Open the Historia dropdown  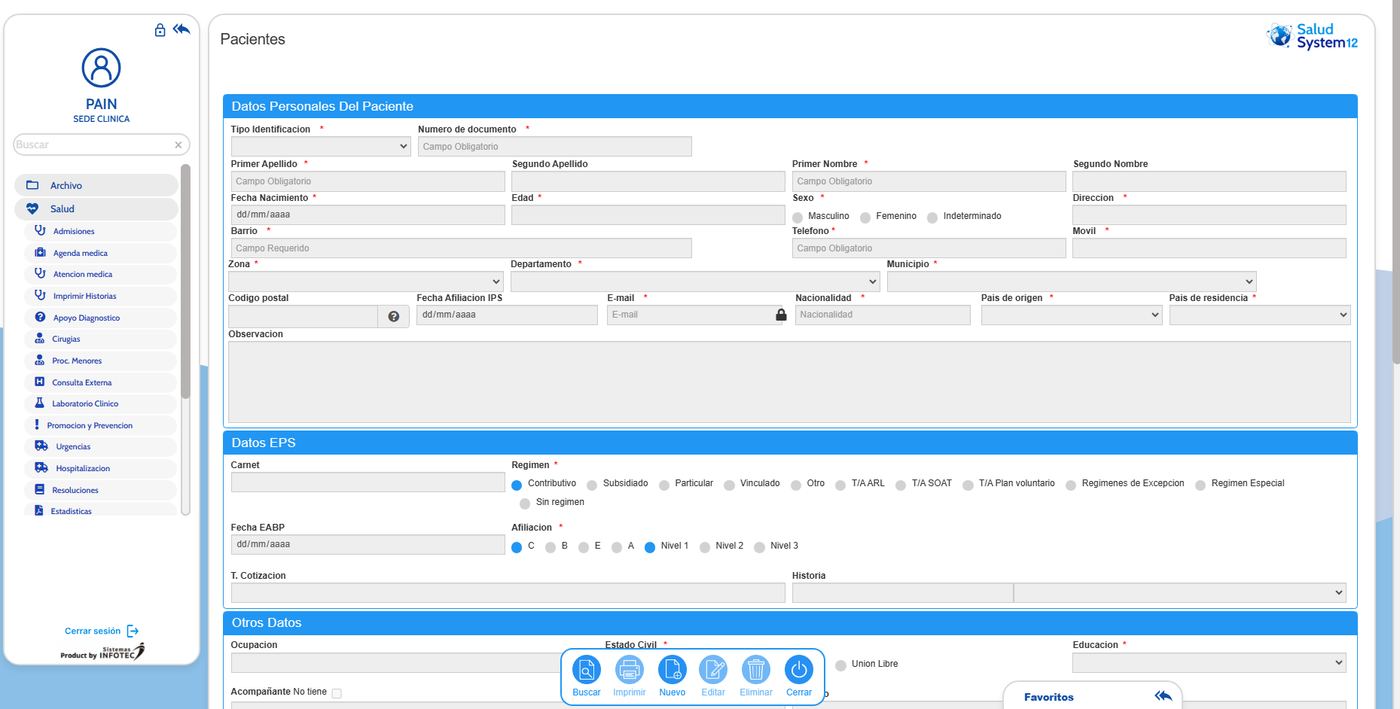[x=1180, y=593]
